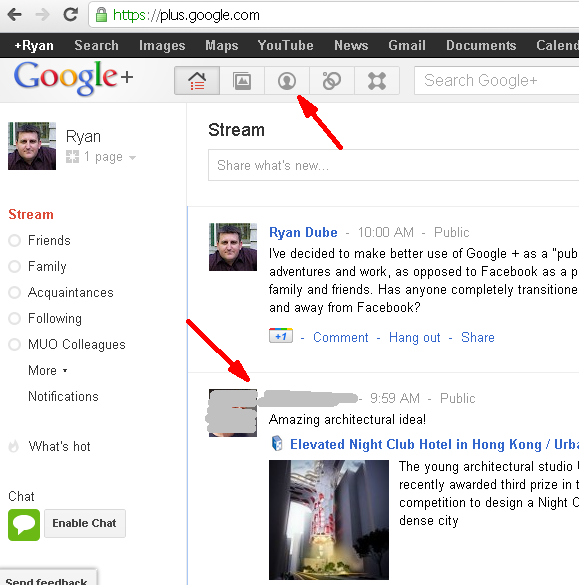Viewport: 579px width, 585px height.
Task: Open Search in the Google bar
Action: tap(96, 46)
